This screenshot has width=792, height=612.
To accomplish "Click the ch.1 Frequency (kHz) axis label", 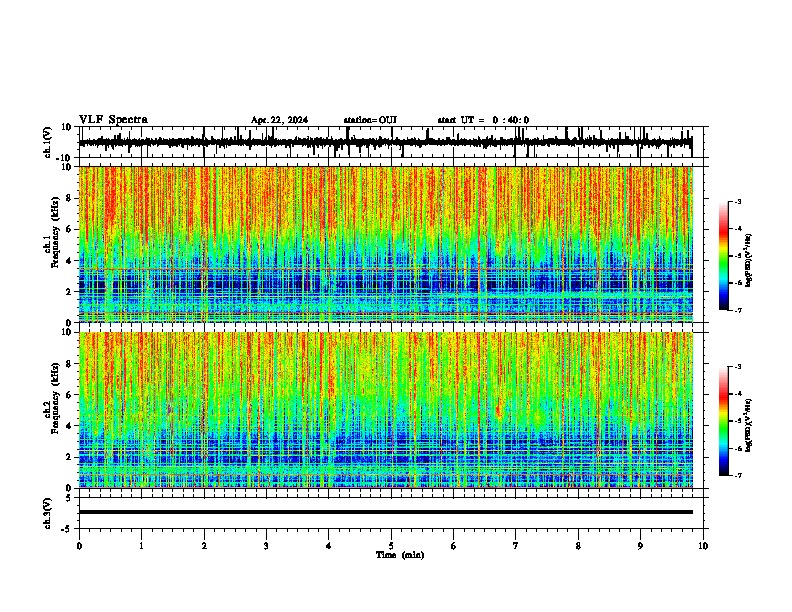I will (51, 231).
